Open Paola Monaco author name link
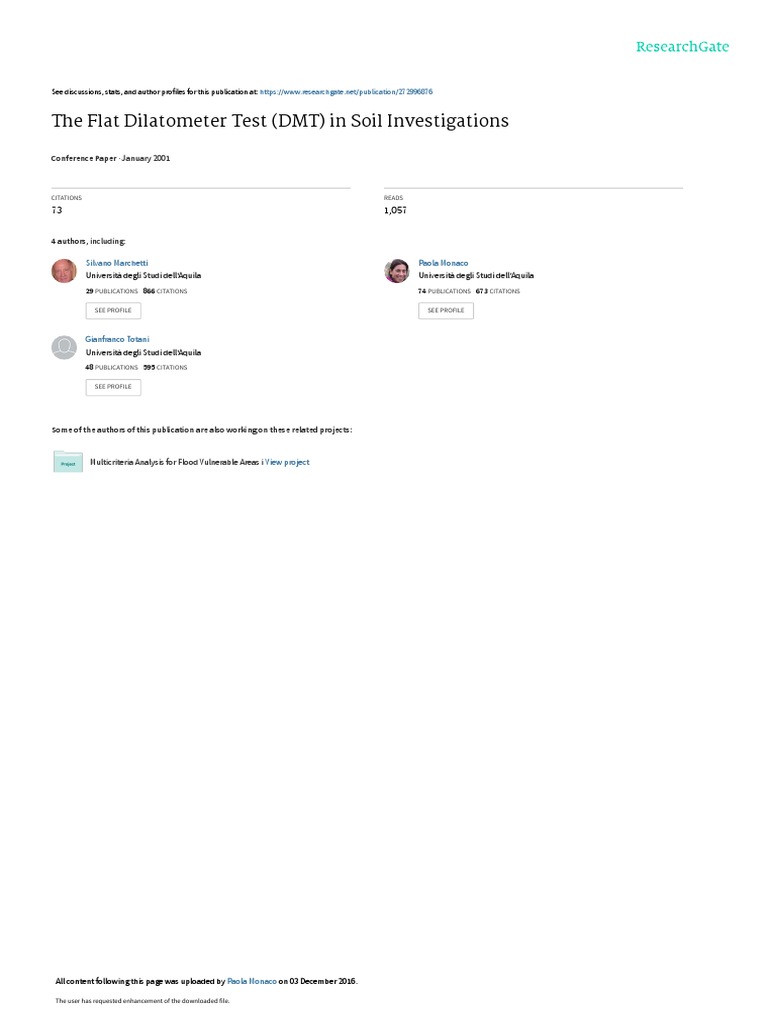 coord(443,263)
